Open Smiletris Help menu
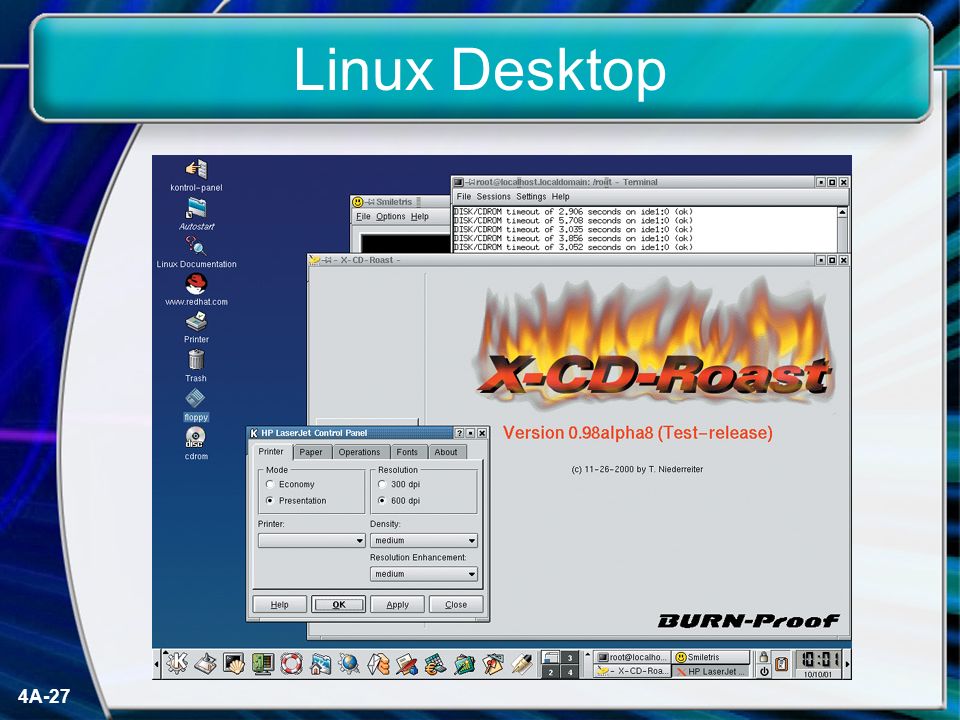Viewport: 960px width, 720px height. pyautogui.click(x=419, y=217)
